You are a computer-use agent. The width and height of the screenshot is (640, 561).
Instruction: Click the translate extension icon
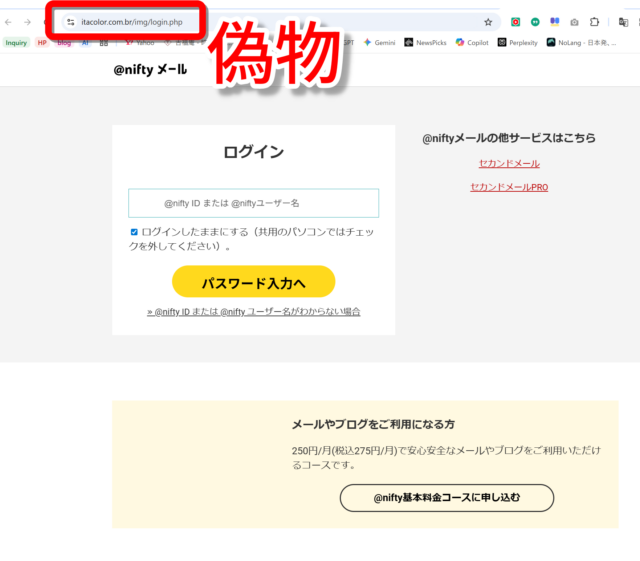pos(623,22)
